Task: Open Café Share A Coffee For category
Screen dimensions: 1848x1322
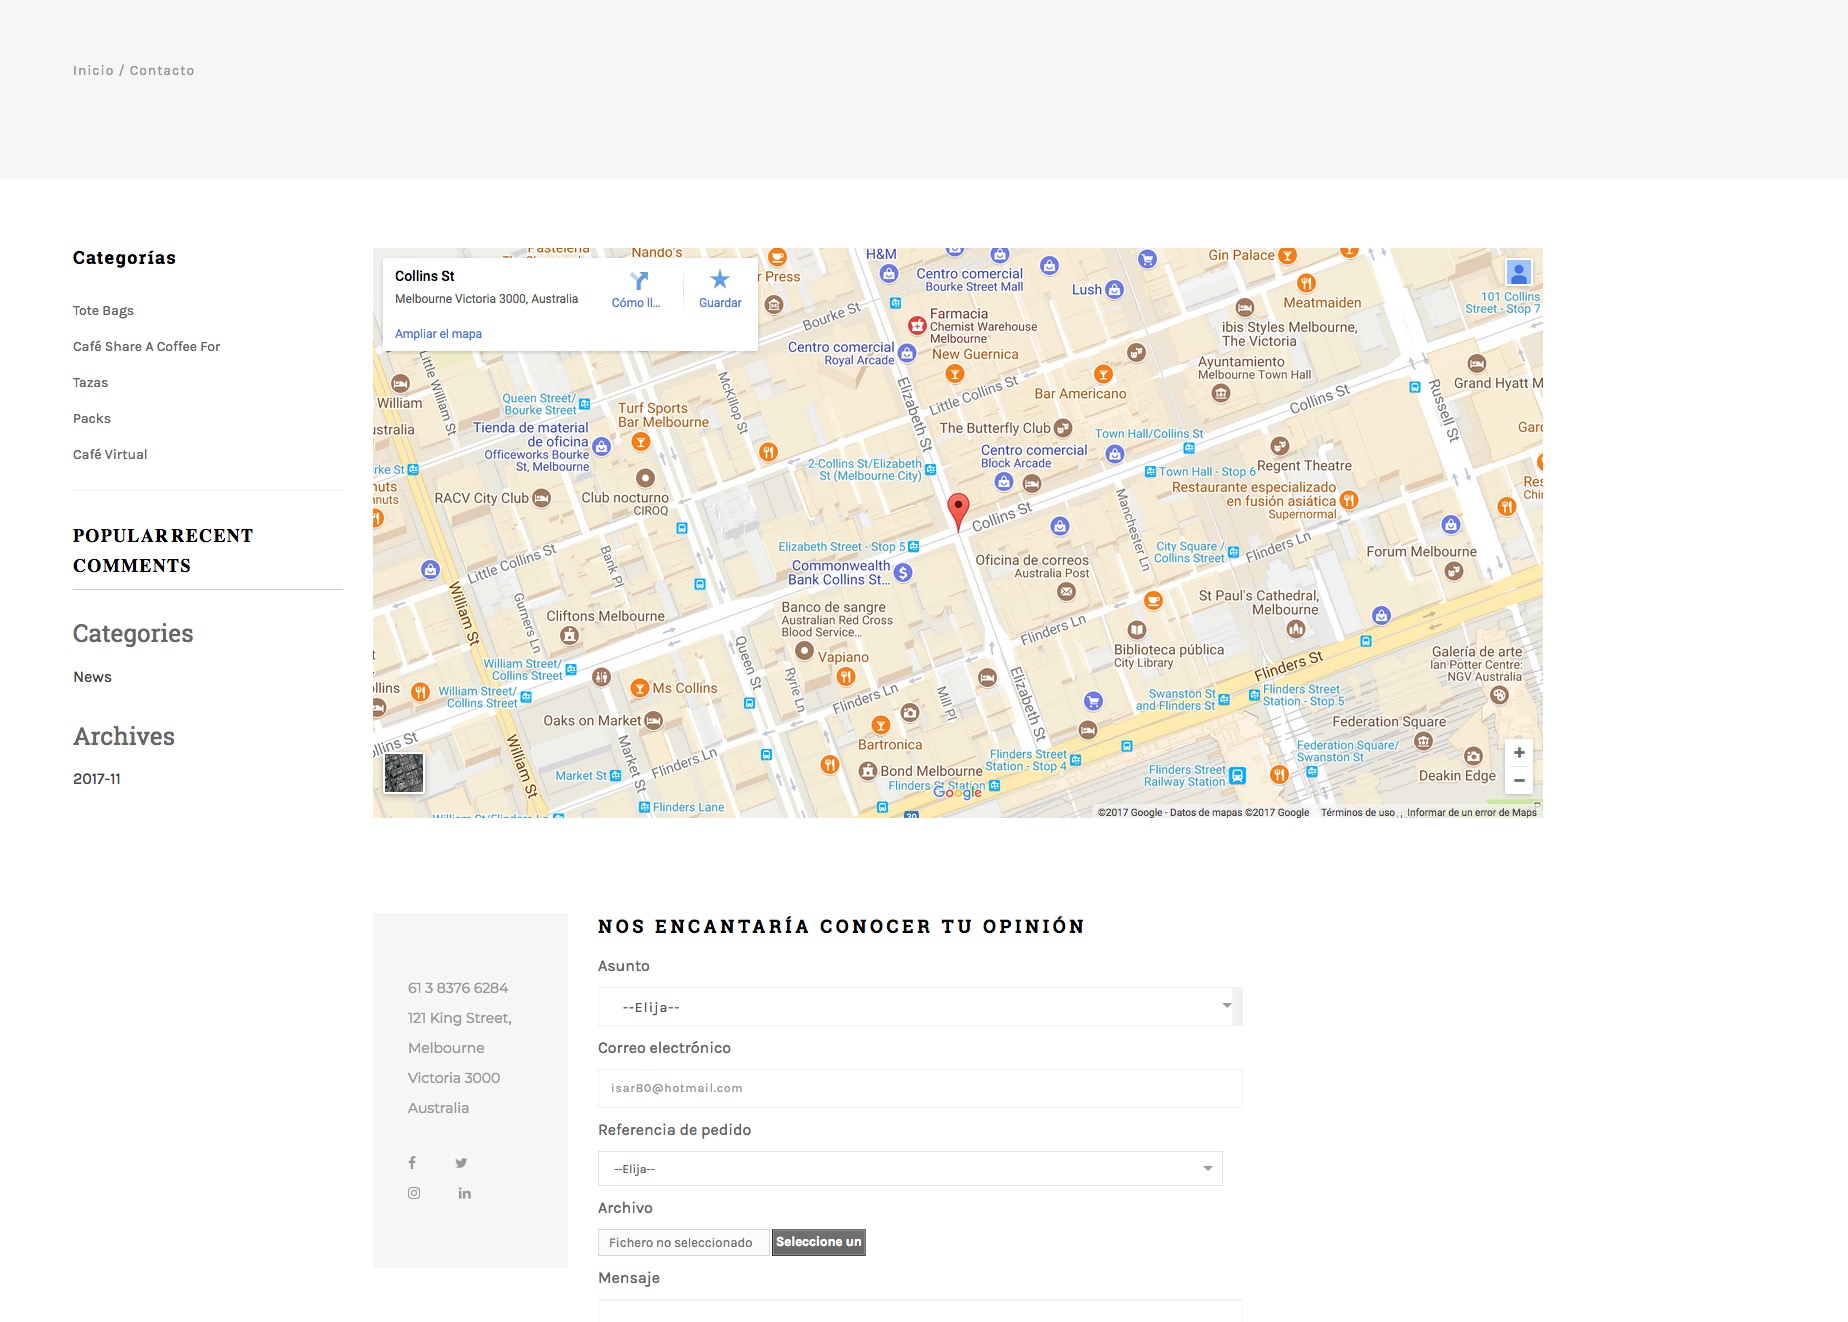Action: [x=147, y=347]
